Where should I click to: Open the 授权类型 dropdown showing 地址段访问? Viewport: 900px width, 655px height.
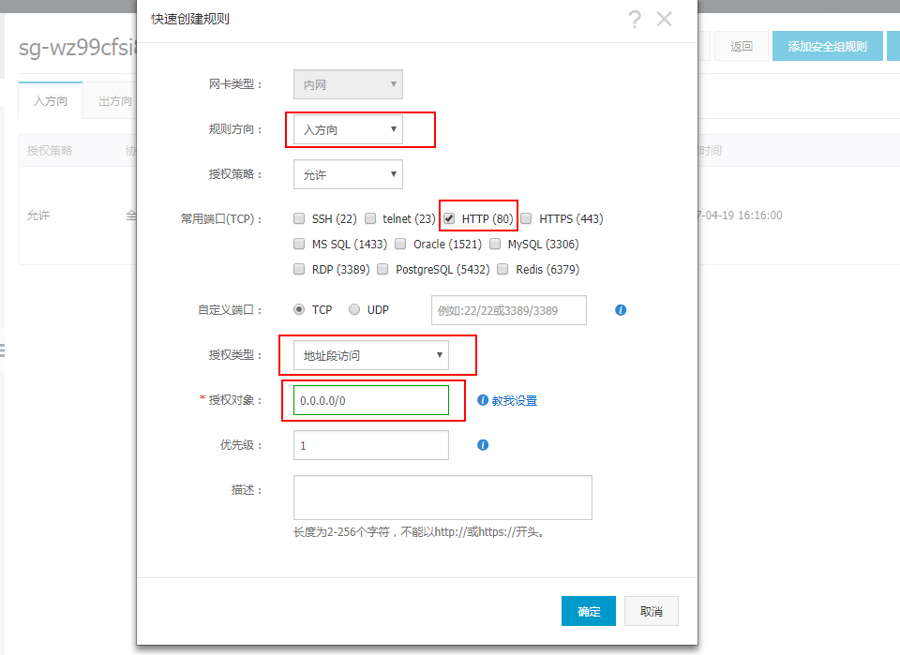[371, 355]
